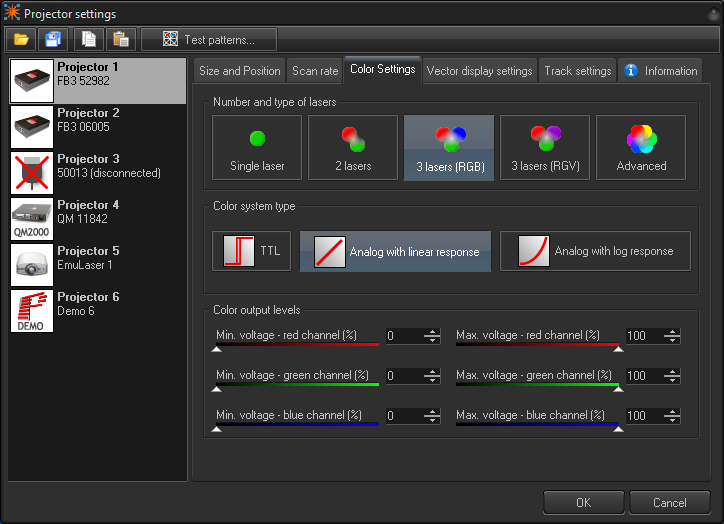Select Projector 1 FB3 52982
This screenshot has height=524, width=724.
click(98, 81)
